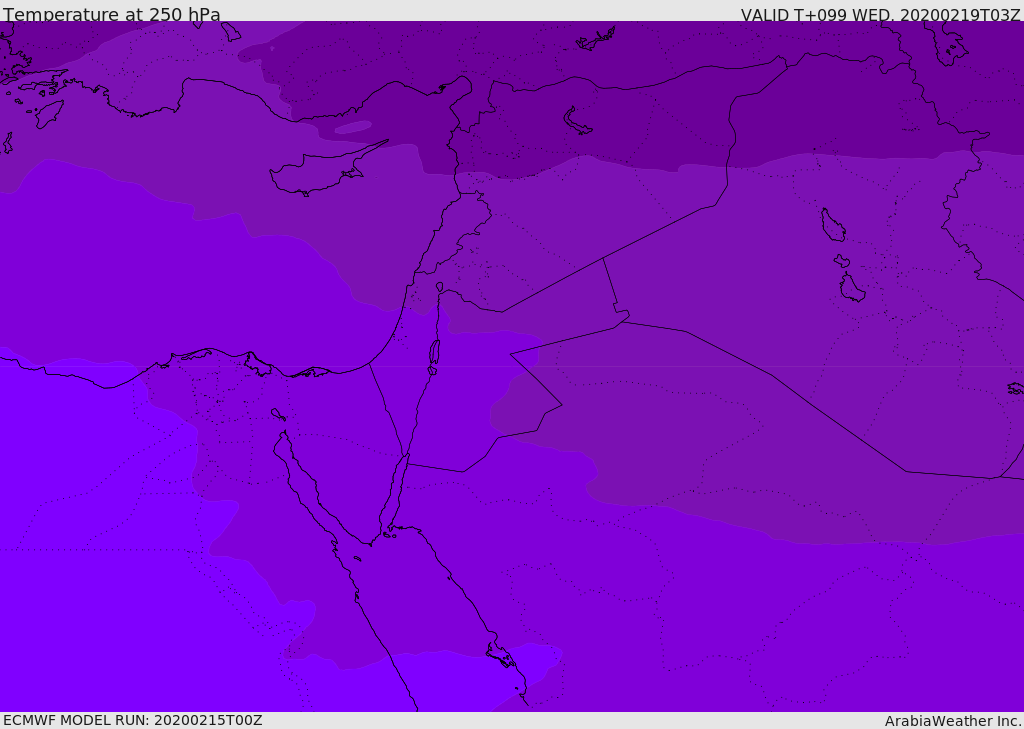
Task: Click the "Temperature at 250 hPa" title
Action: pos(112,14)
